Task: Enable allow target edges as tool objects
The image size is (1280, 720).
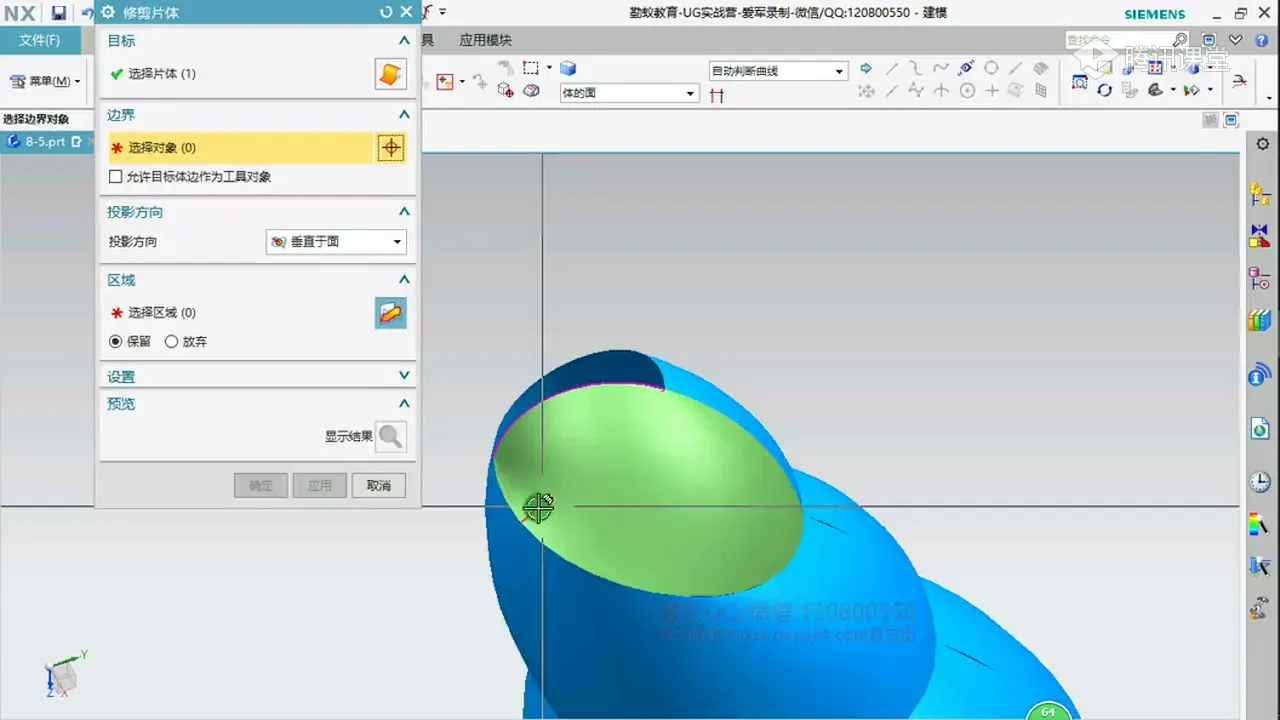Action: 116,177
